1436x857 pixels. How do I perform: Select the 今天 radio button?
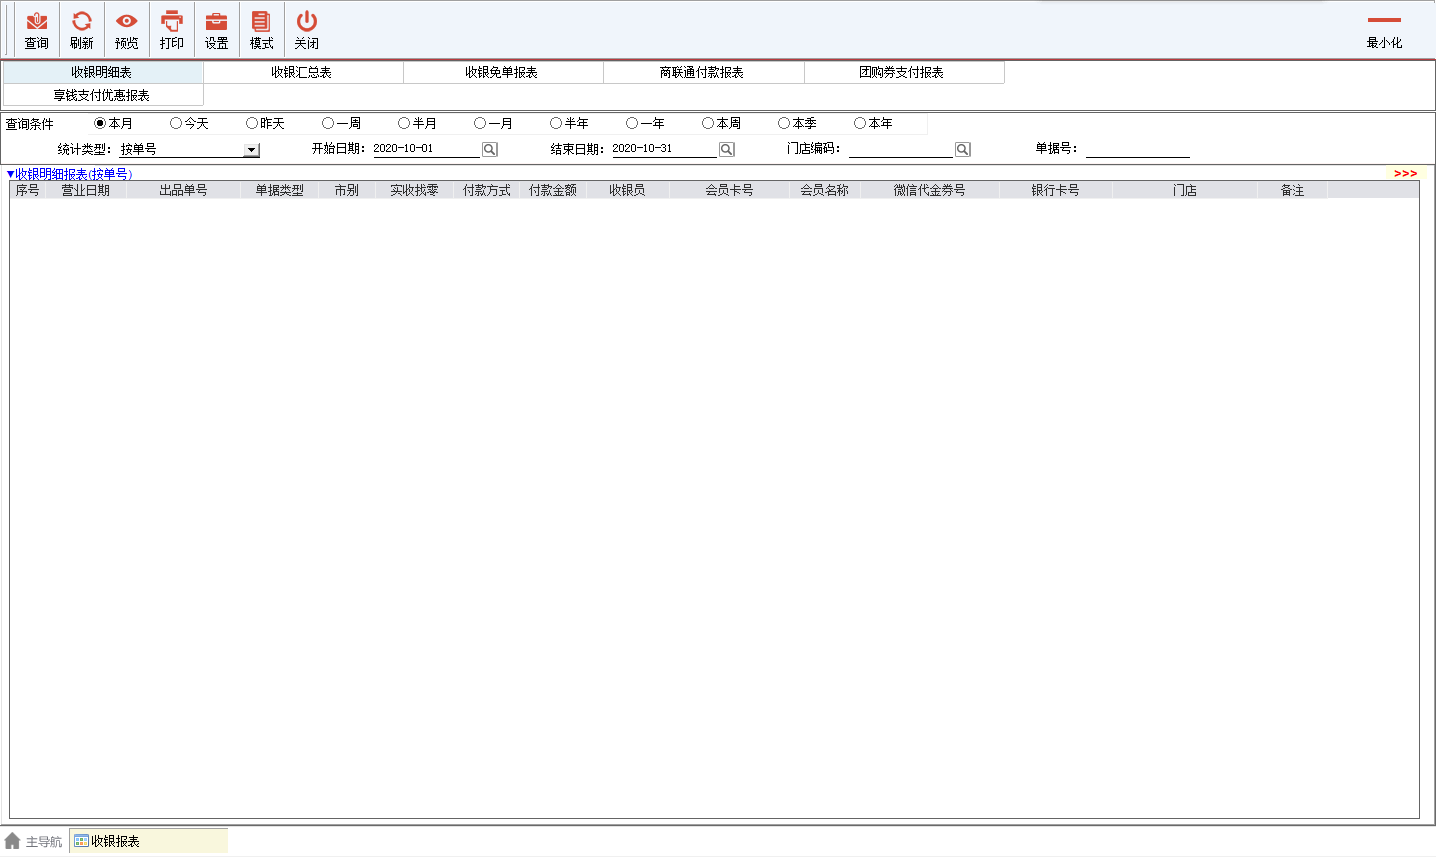tap(176, 123)
